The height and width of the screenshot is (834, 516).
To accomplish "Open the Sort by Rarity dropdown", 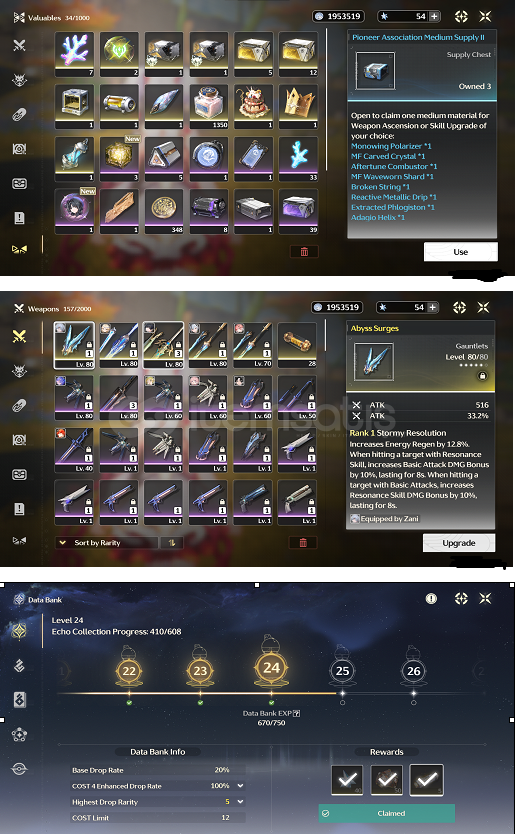I will click(106, 543).
